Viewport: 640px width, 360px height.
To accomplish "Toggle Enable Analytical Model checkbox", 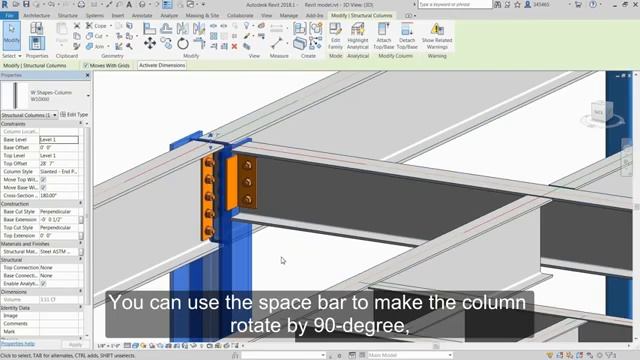I will pos(43,283).
